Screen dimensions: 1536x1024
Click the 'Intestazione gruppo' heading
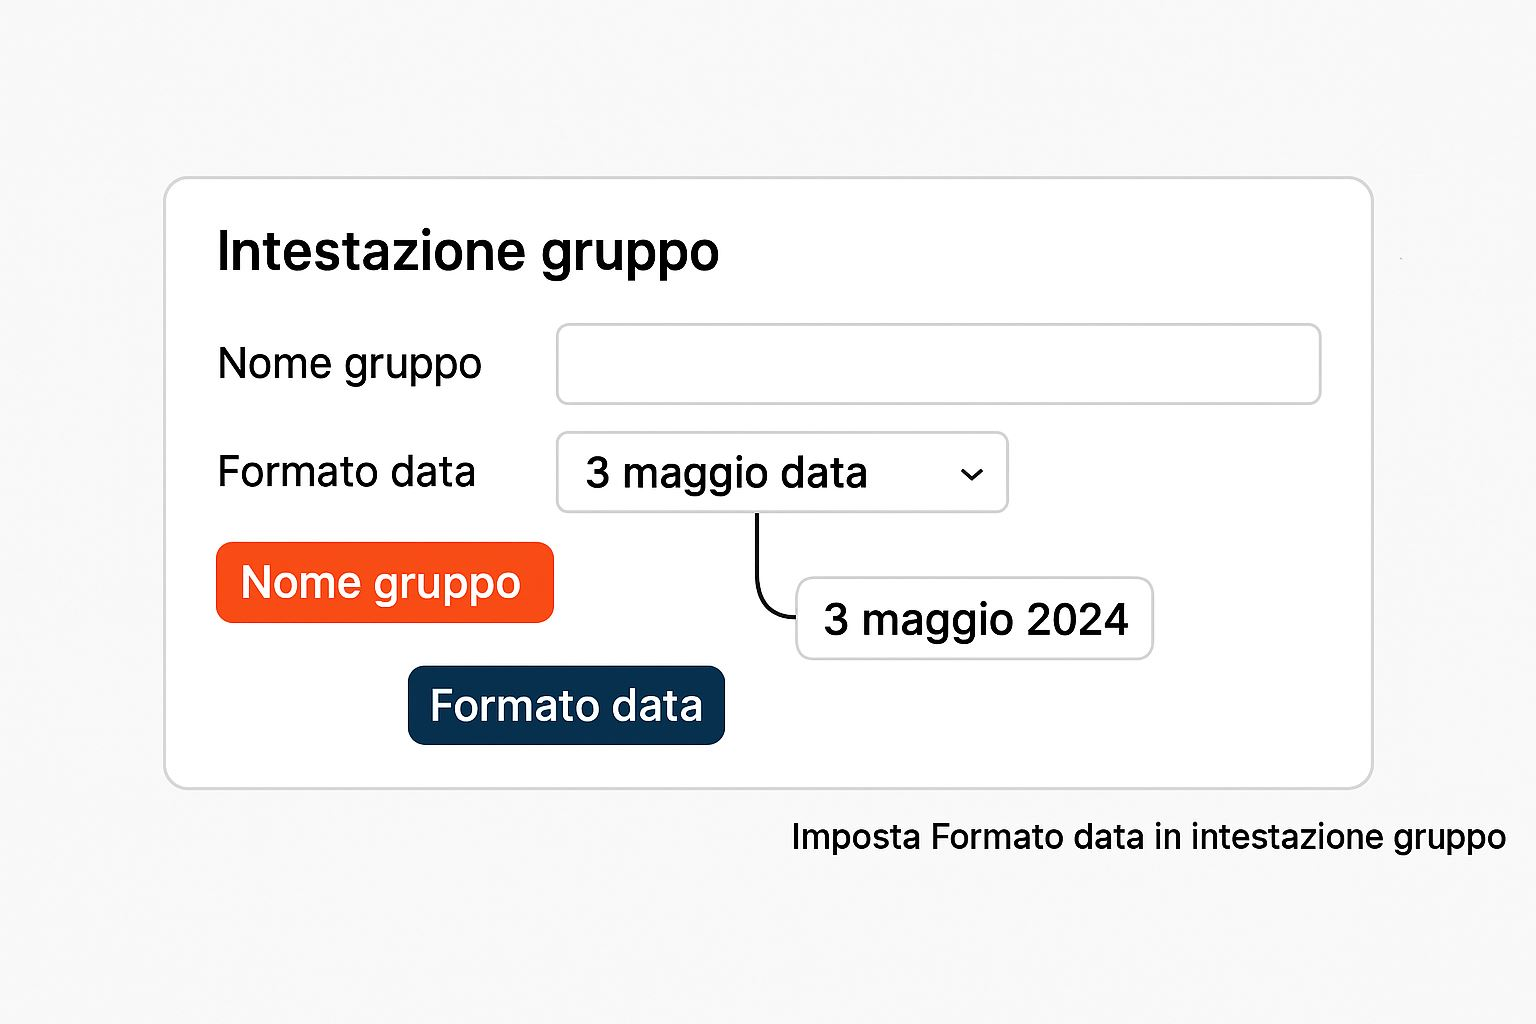click(467, 251)
